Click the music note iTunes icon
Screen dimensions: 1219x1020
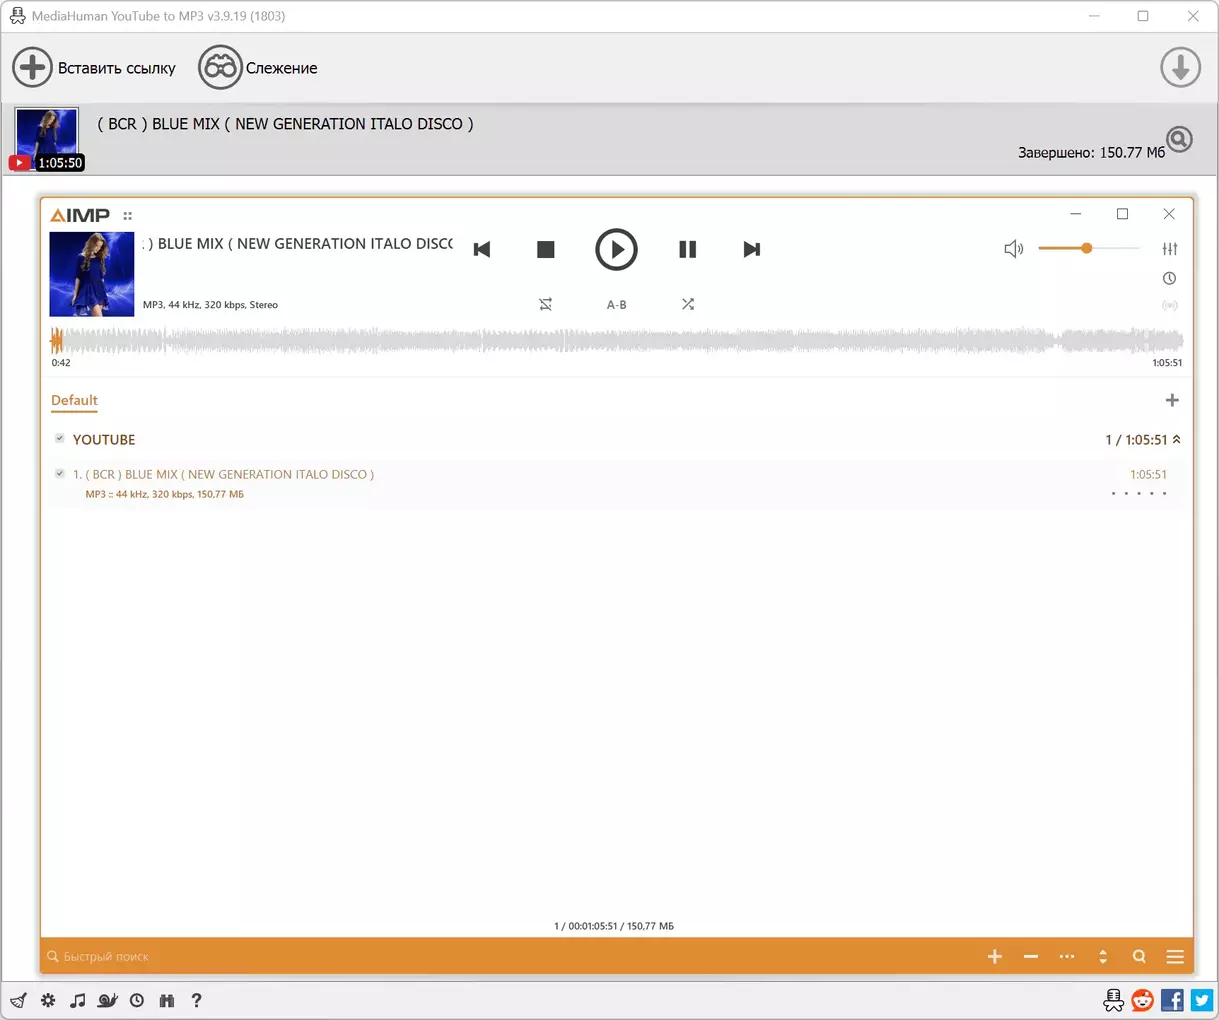pyautogui.click(x=78, y=1000)
